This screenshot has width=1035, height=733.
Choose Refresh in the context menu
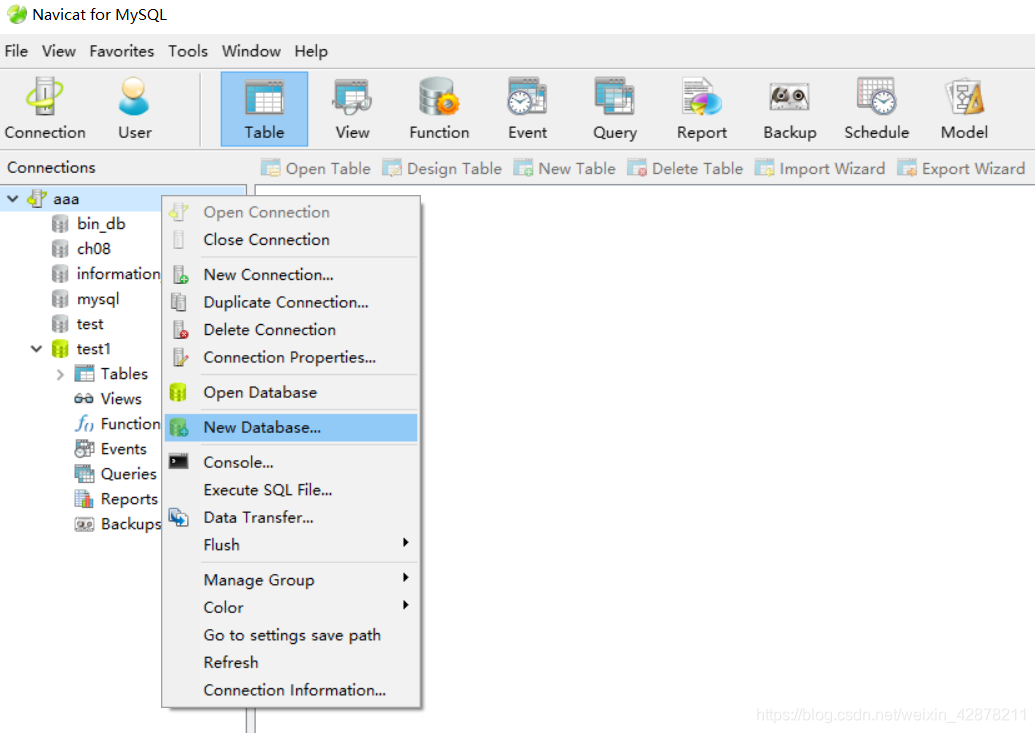291,662
